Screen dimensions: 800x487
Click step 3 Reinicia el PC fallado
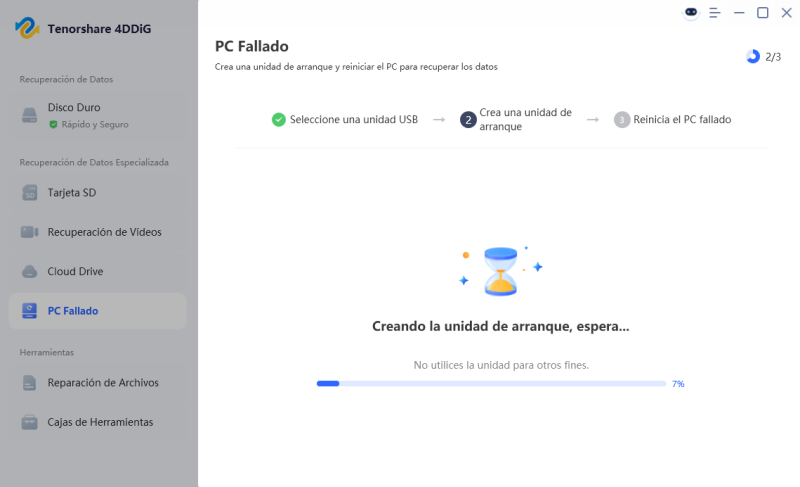pos(682,120)
